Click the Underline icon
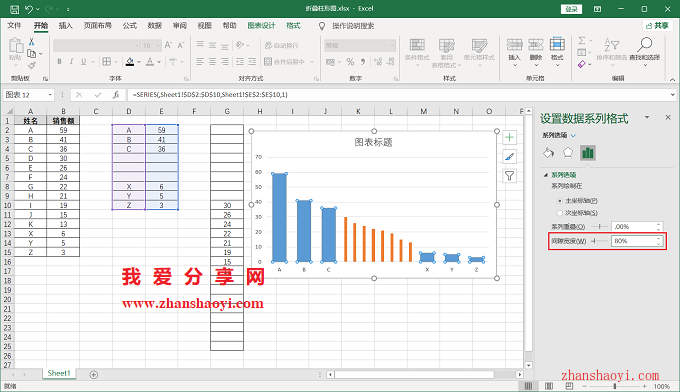The image size is (680, 392). (83, 62)
